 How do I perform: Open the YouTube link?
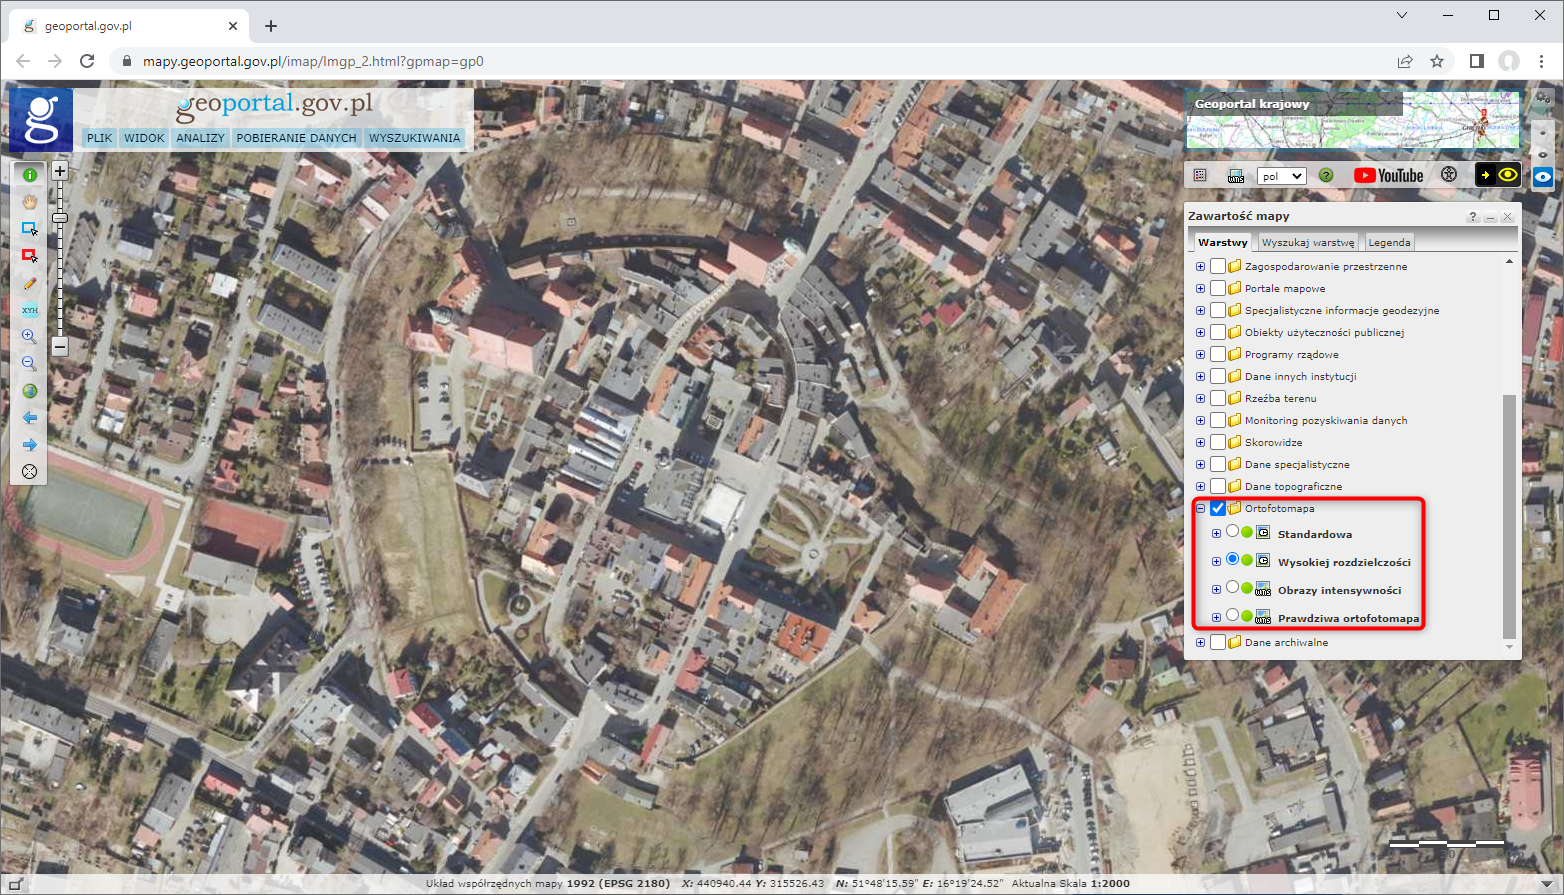point(1388,175)
